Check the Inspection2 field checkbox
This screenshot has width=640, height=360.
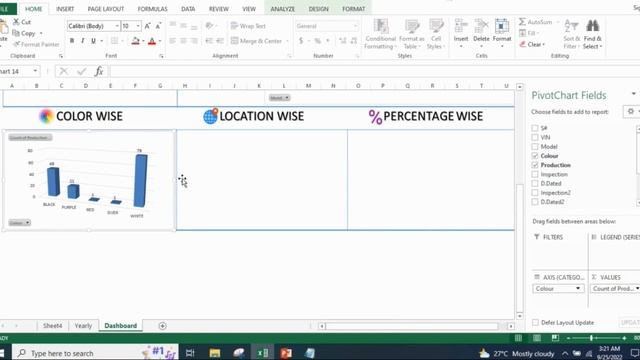tap(535, 193)
